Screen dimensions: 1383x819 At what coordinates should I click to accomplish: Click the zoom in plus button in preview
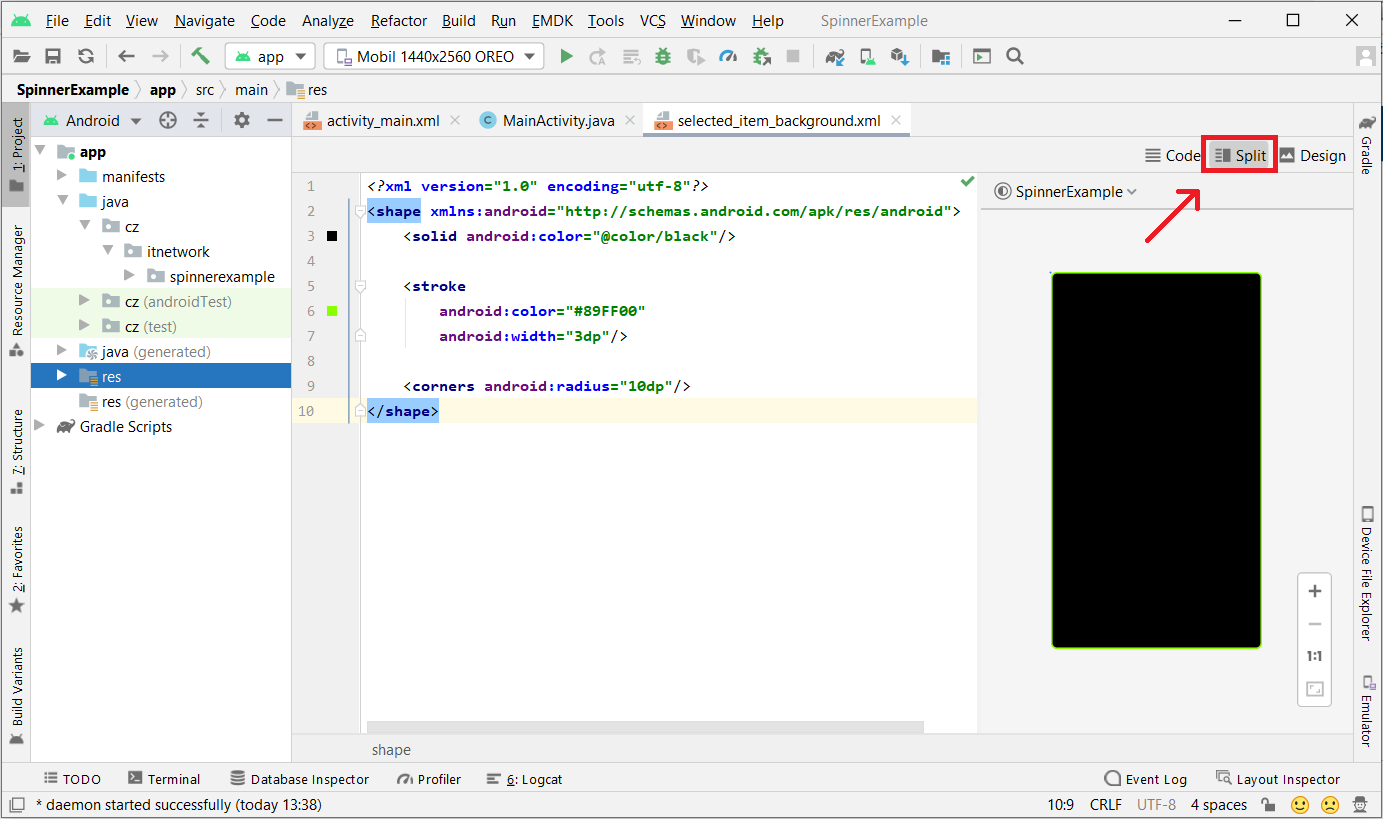[1314, 591]
